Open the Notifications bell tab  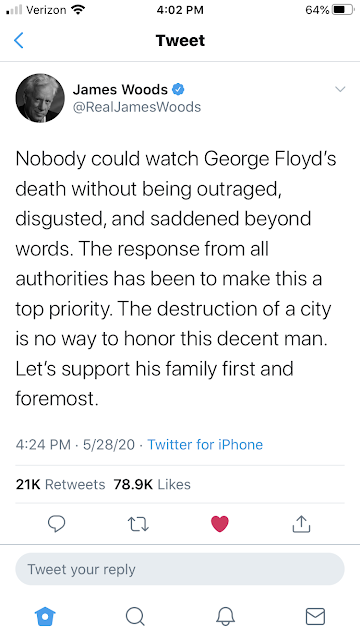[x=225, y=616]
